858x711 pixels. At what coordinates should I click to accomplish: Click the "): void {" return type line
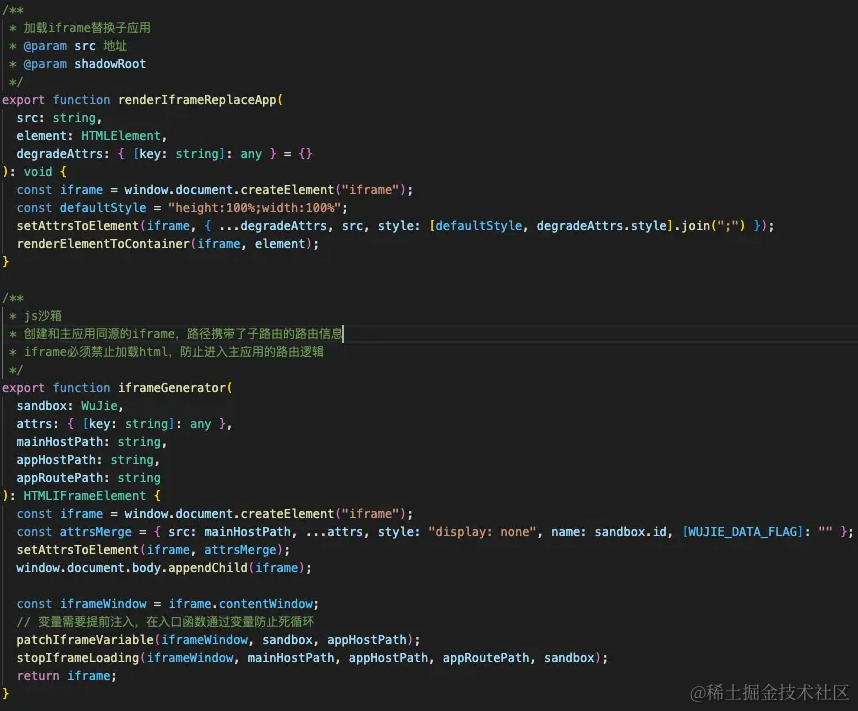(34, 172)
